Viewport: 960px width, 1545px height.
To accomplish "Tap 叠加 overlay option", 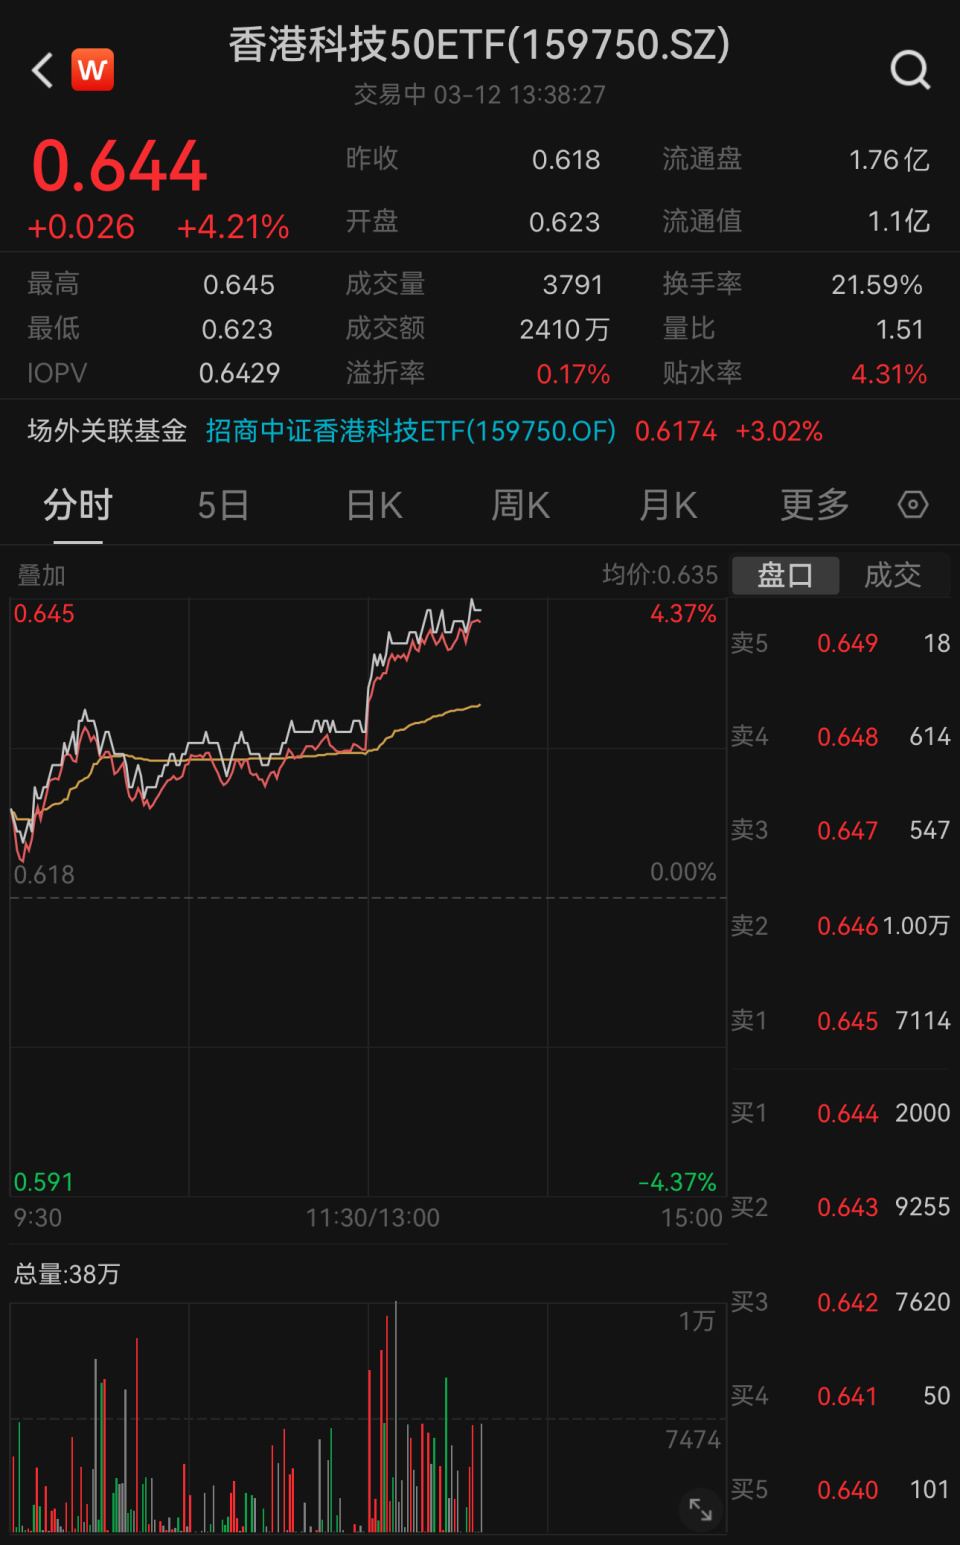I will 41,575.
